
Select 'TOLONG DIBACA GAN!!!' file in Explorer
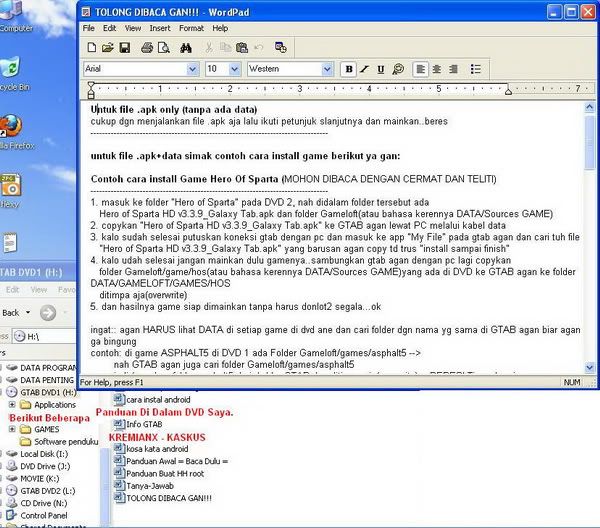coord(163,498)
